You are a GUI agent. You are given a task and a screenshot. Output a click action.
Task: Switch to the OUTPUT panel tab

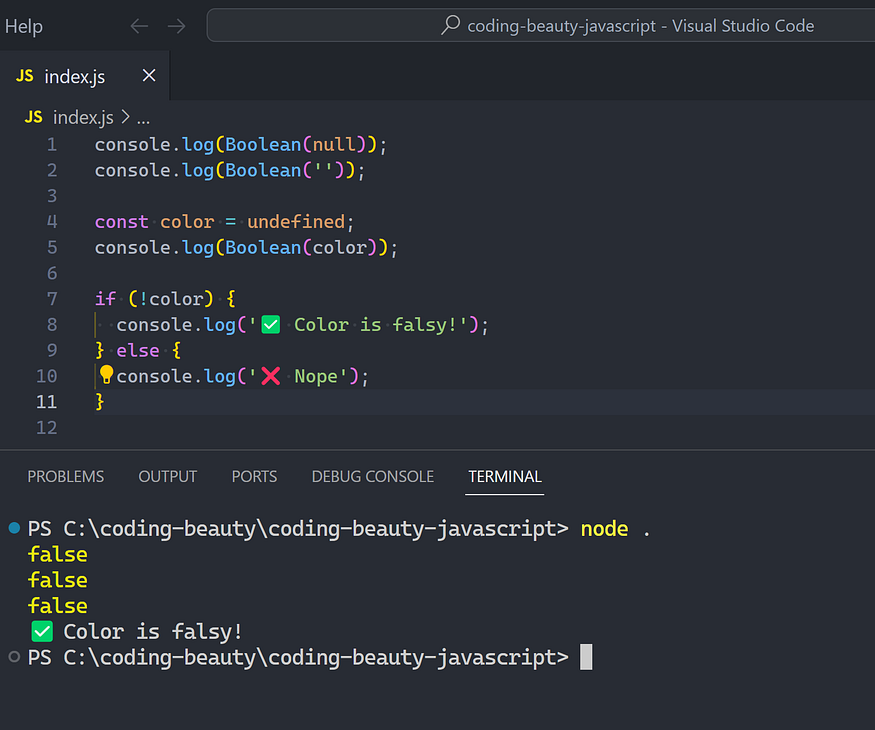click(167, 477)
